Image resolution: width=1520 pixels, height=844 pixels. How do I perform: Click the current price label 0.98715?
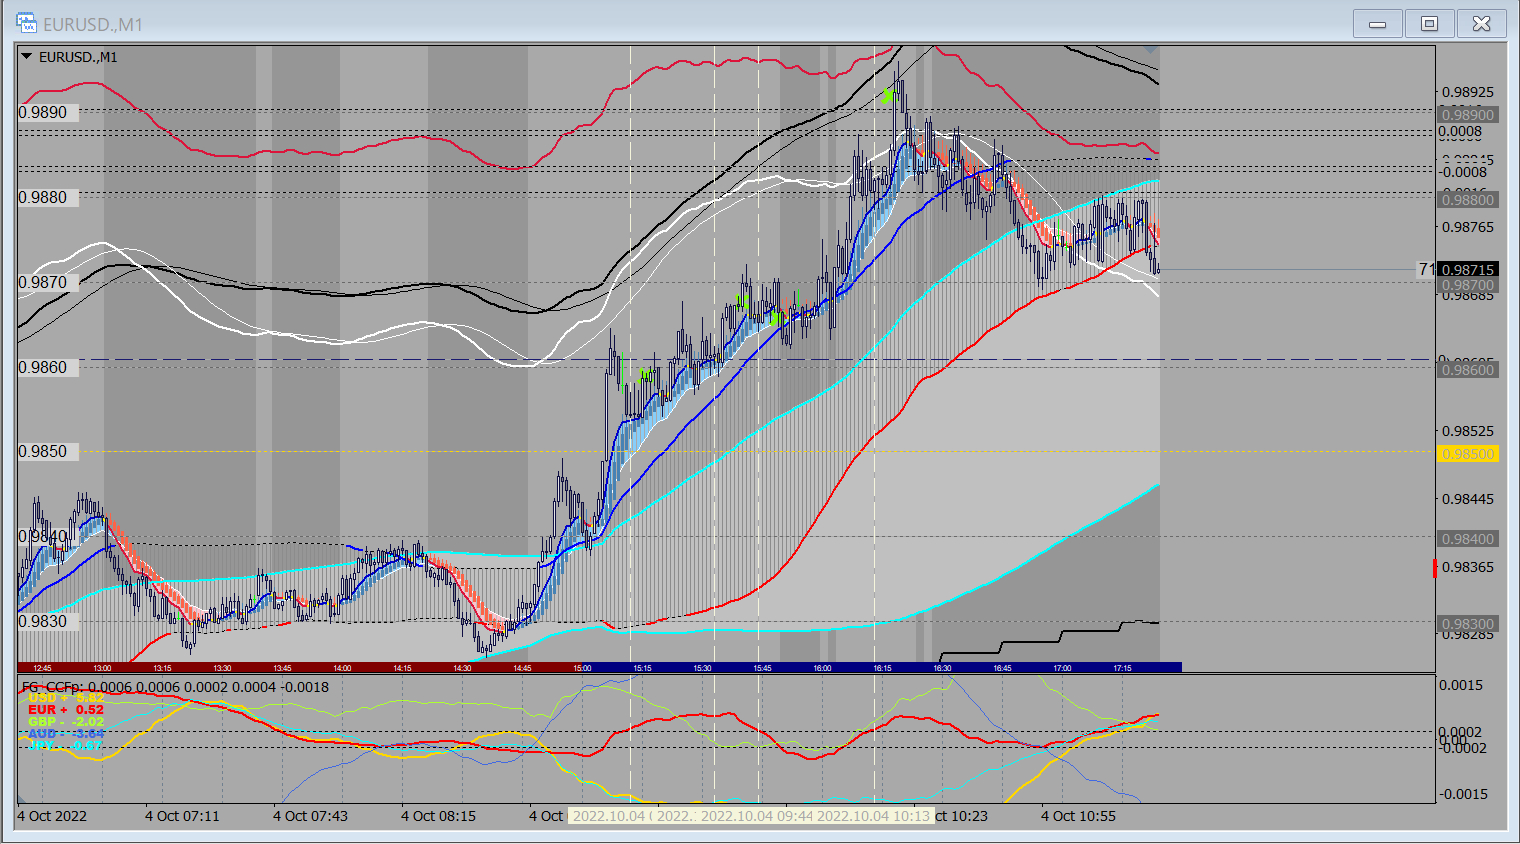[x=1467, y=270]
